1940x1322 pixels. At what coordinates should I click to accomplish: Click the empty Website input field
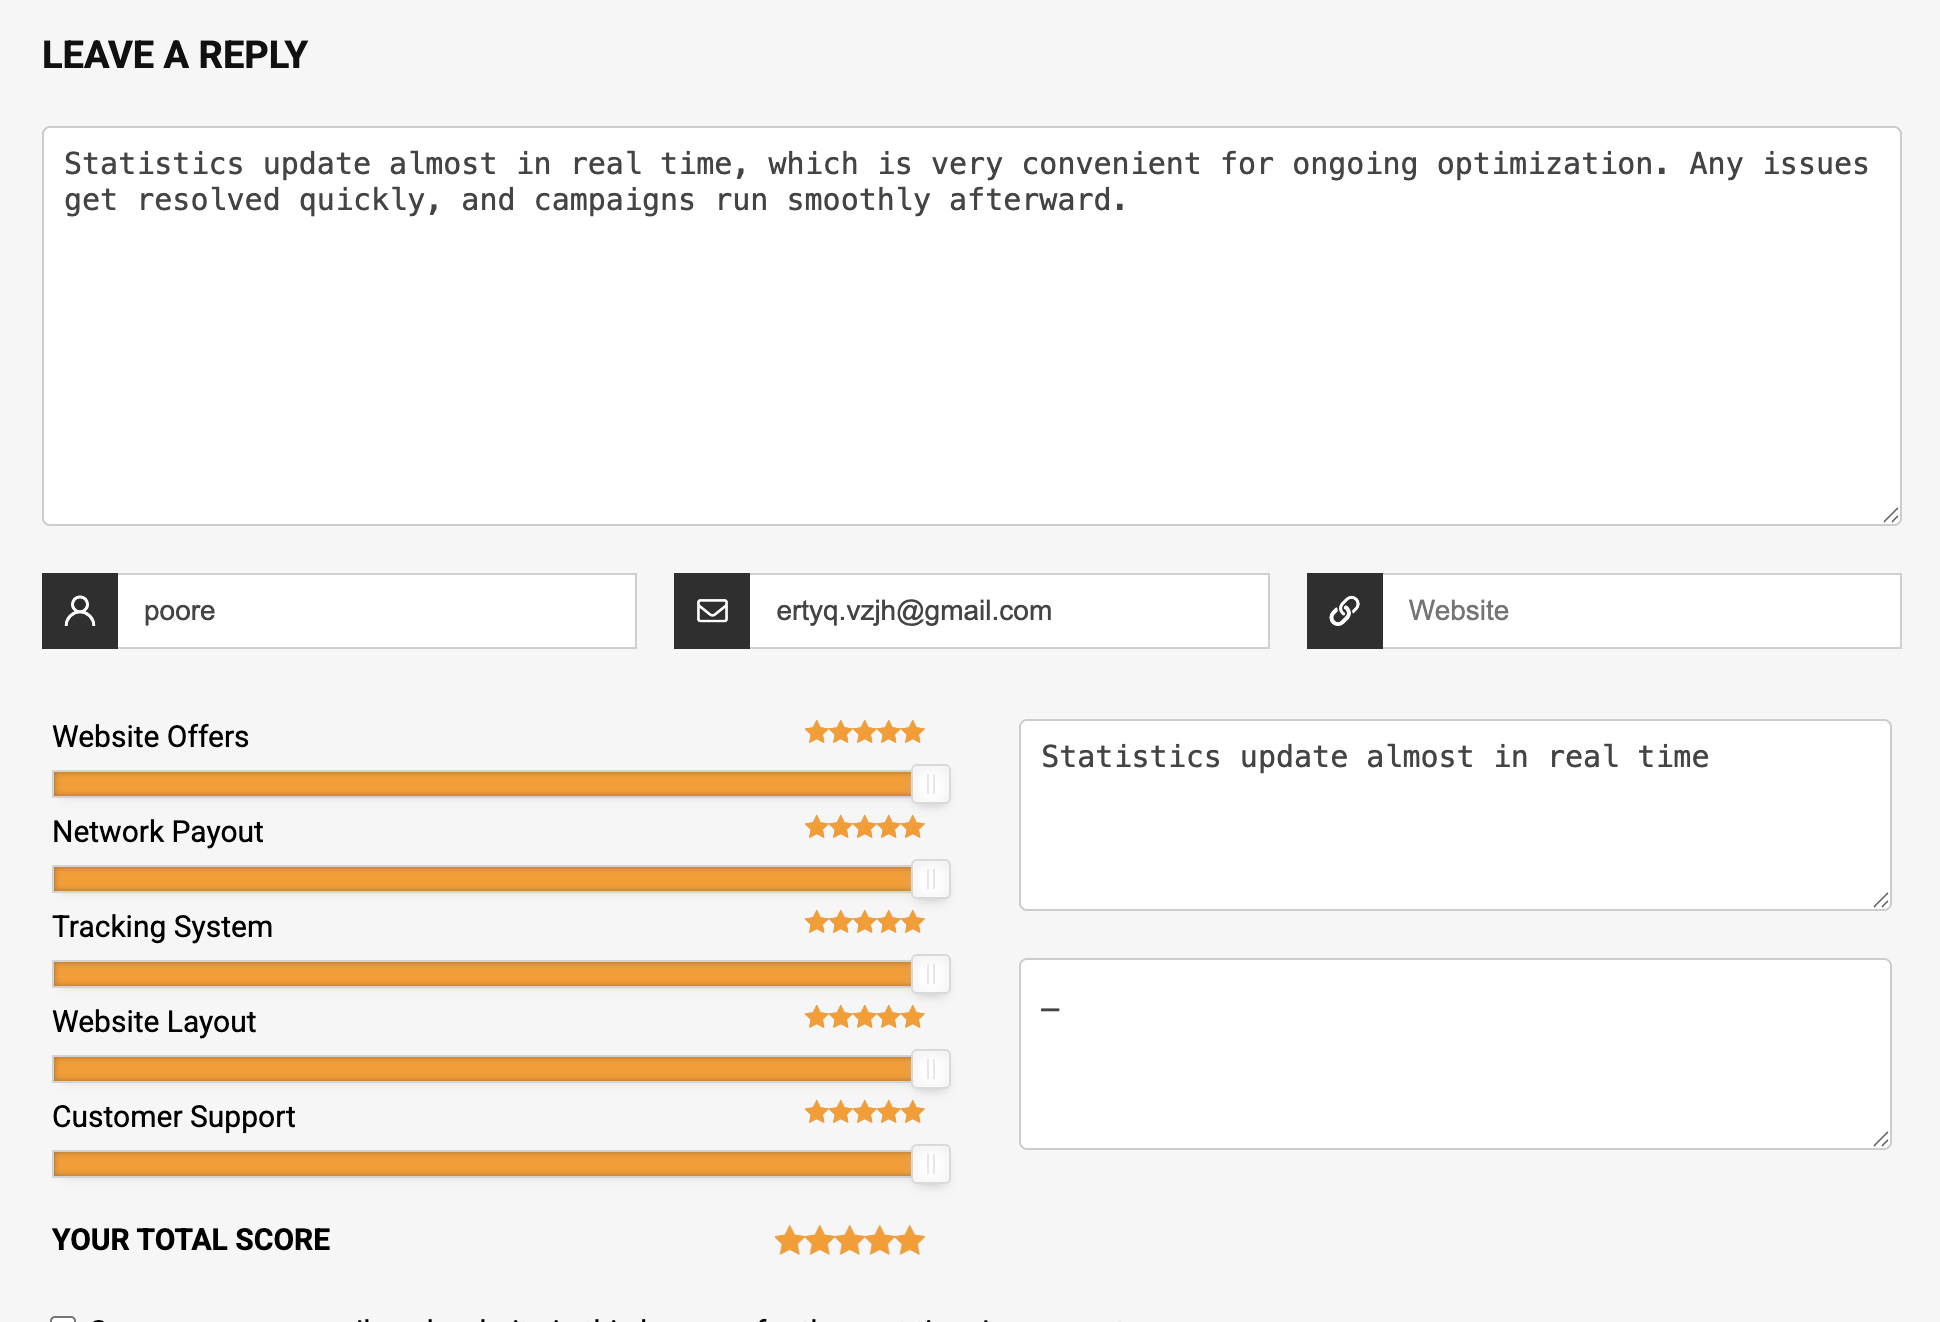click(1640, 611)
